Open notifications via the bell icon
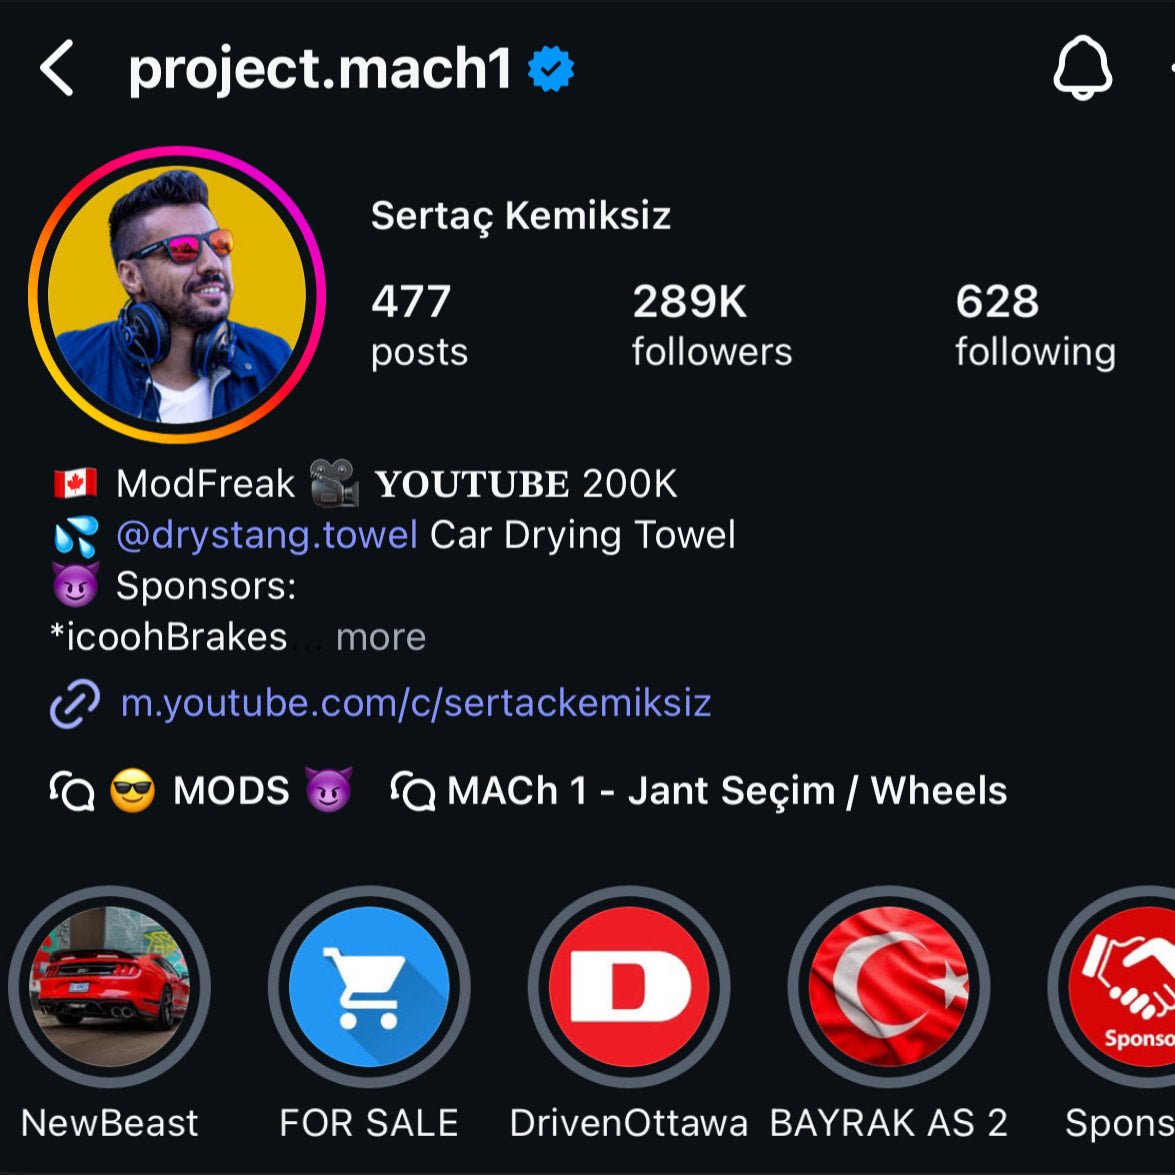 point(1084,70)
